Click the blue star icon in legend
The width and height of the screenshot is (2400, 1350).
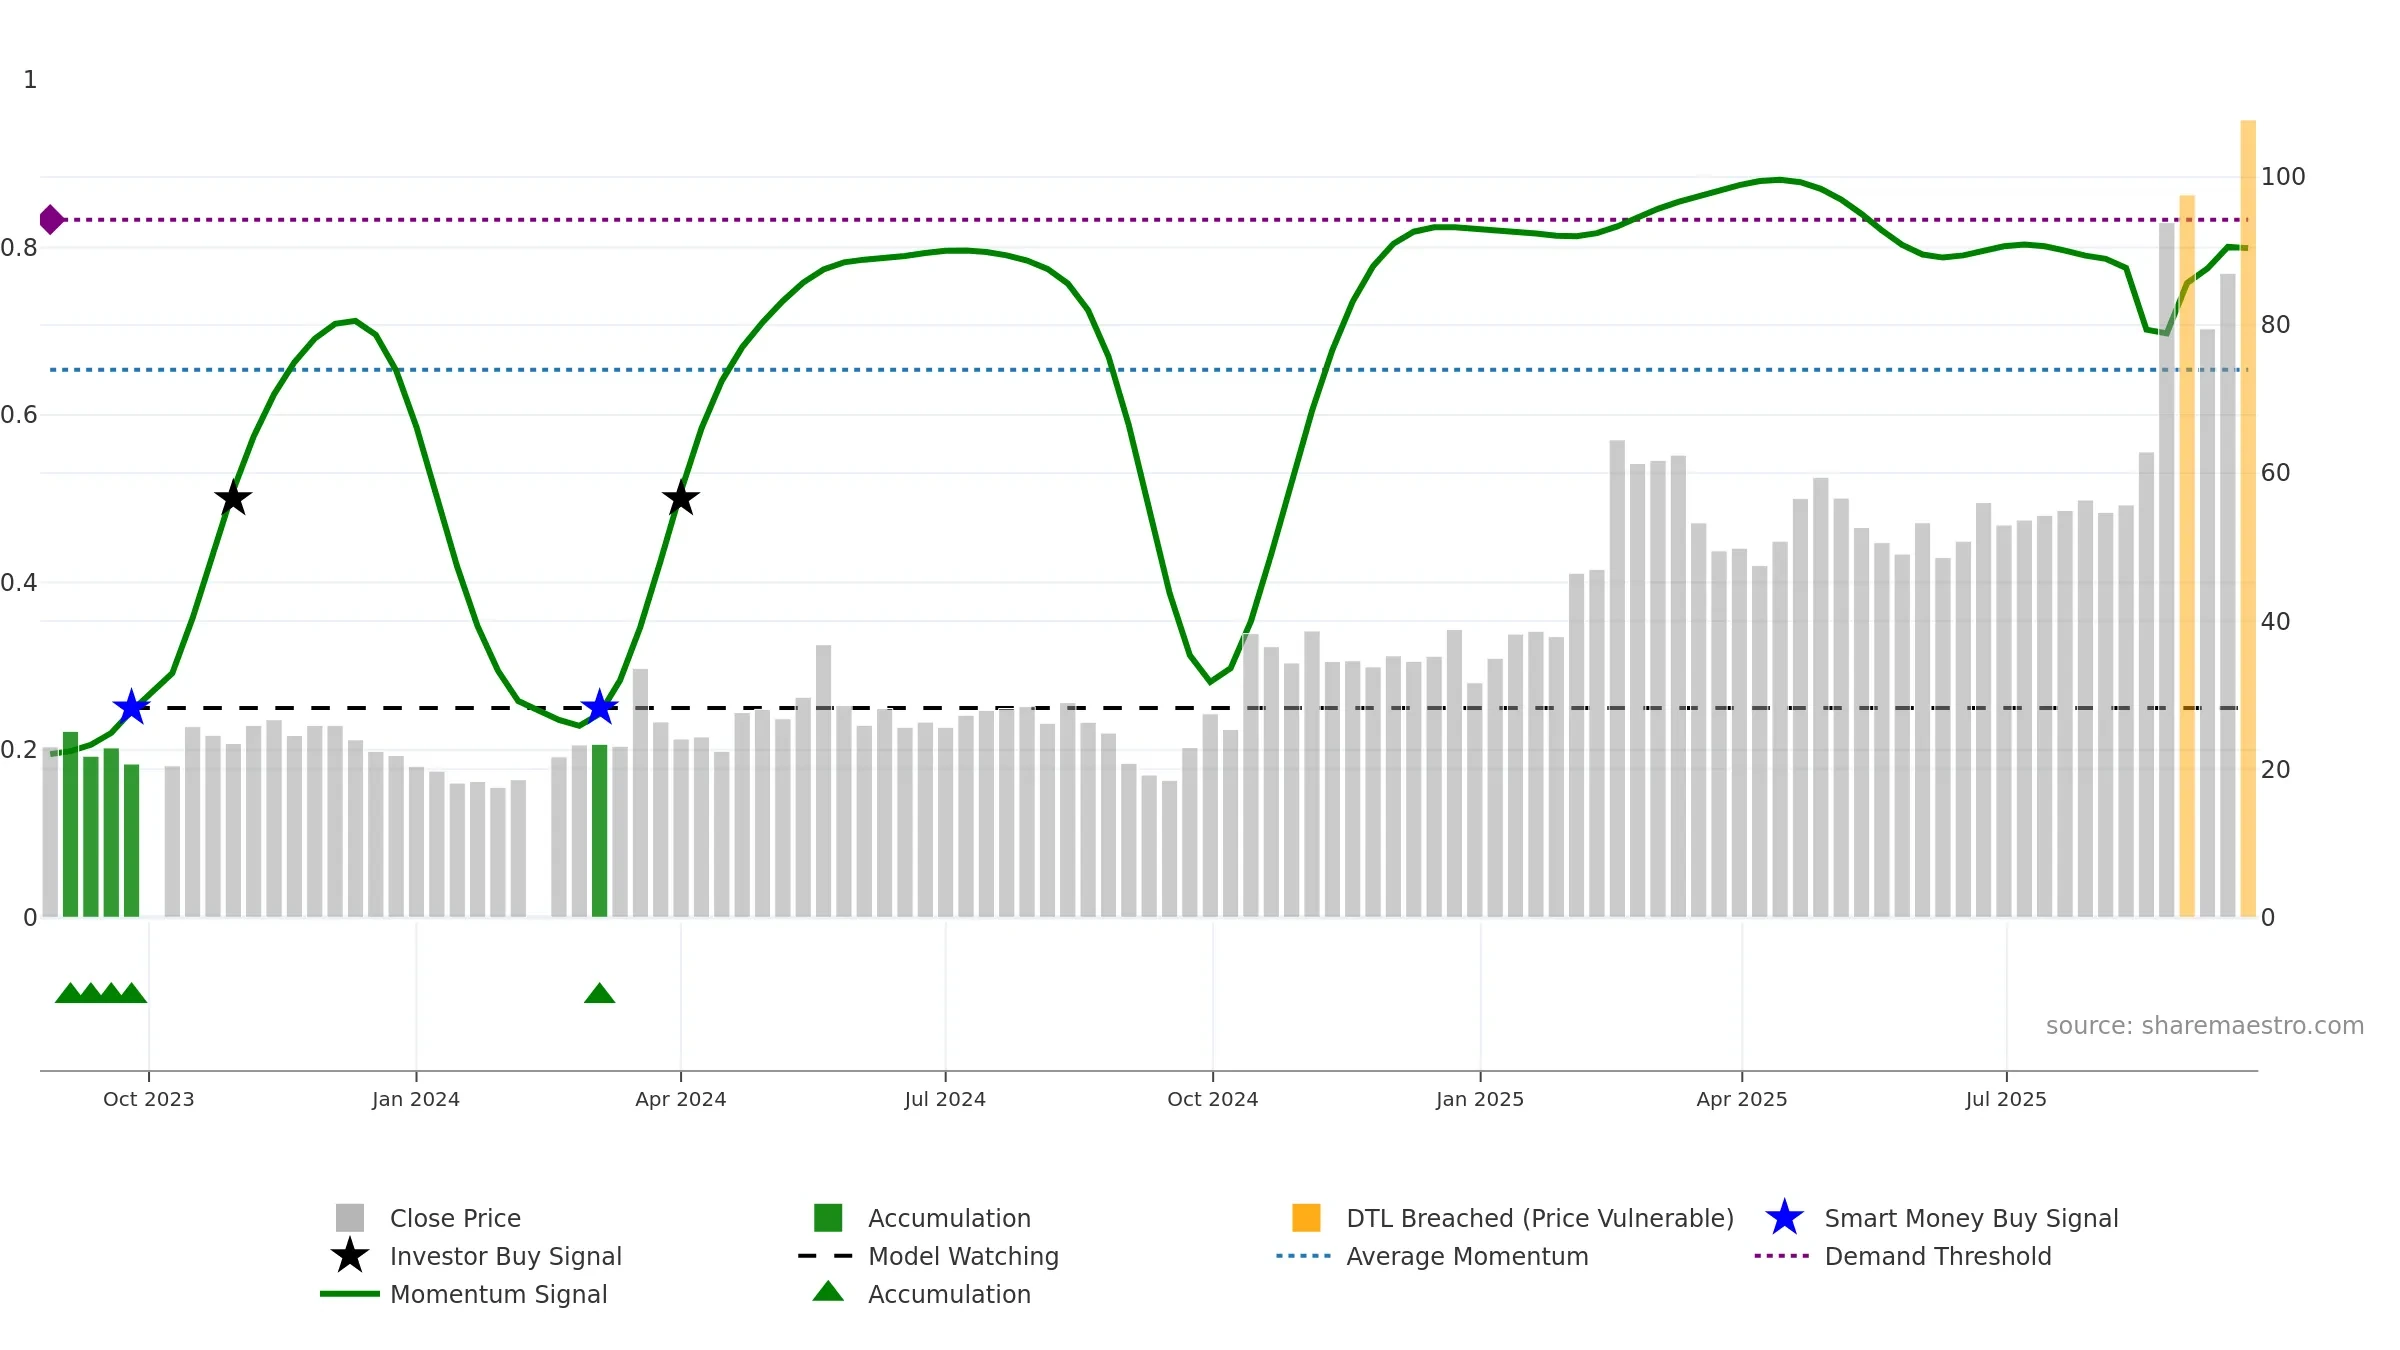pyautogui.click(x=1784, y=1218)
